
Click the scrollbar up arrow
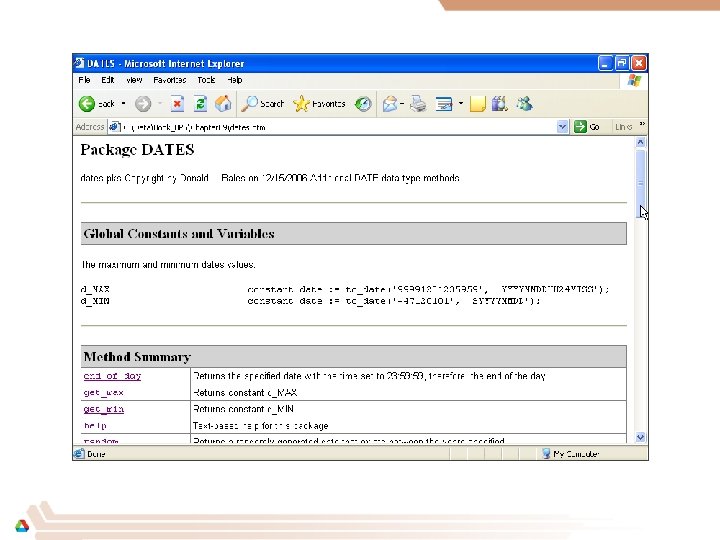click(641, 142)
